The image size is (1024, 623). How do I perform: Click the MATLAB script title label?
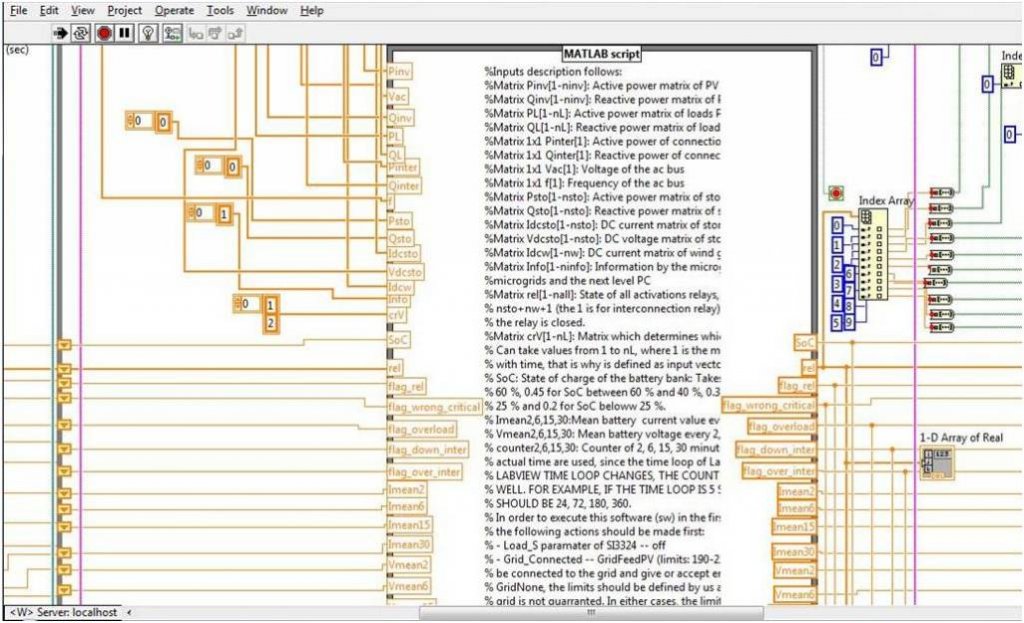coord(602,54)
